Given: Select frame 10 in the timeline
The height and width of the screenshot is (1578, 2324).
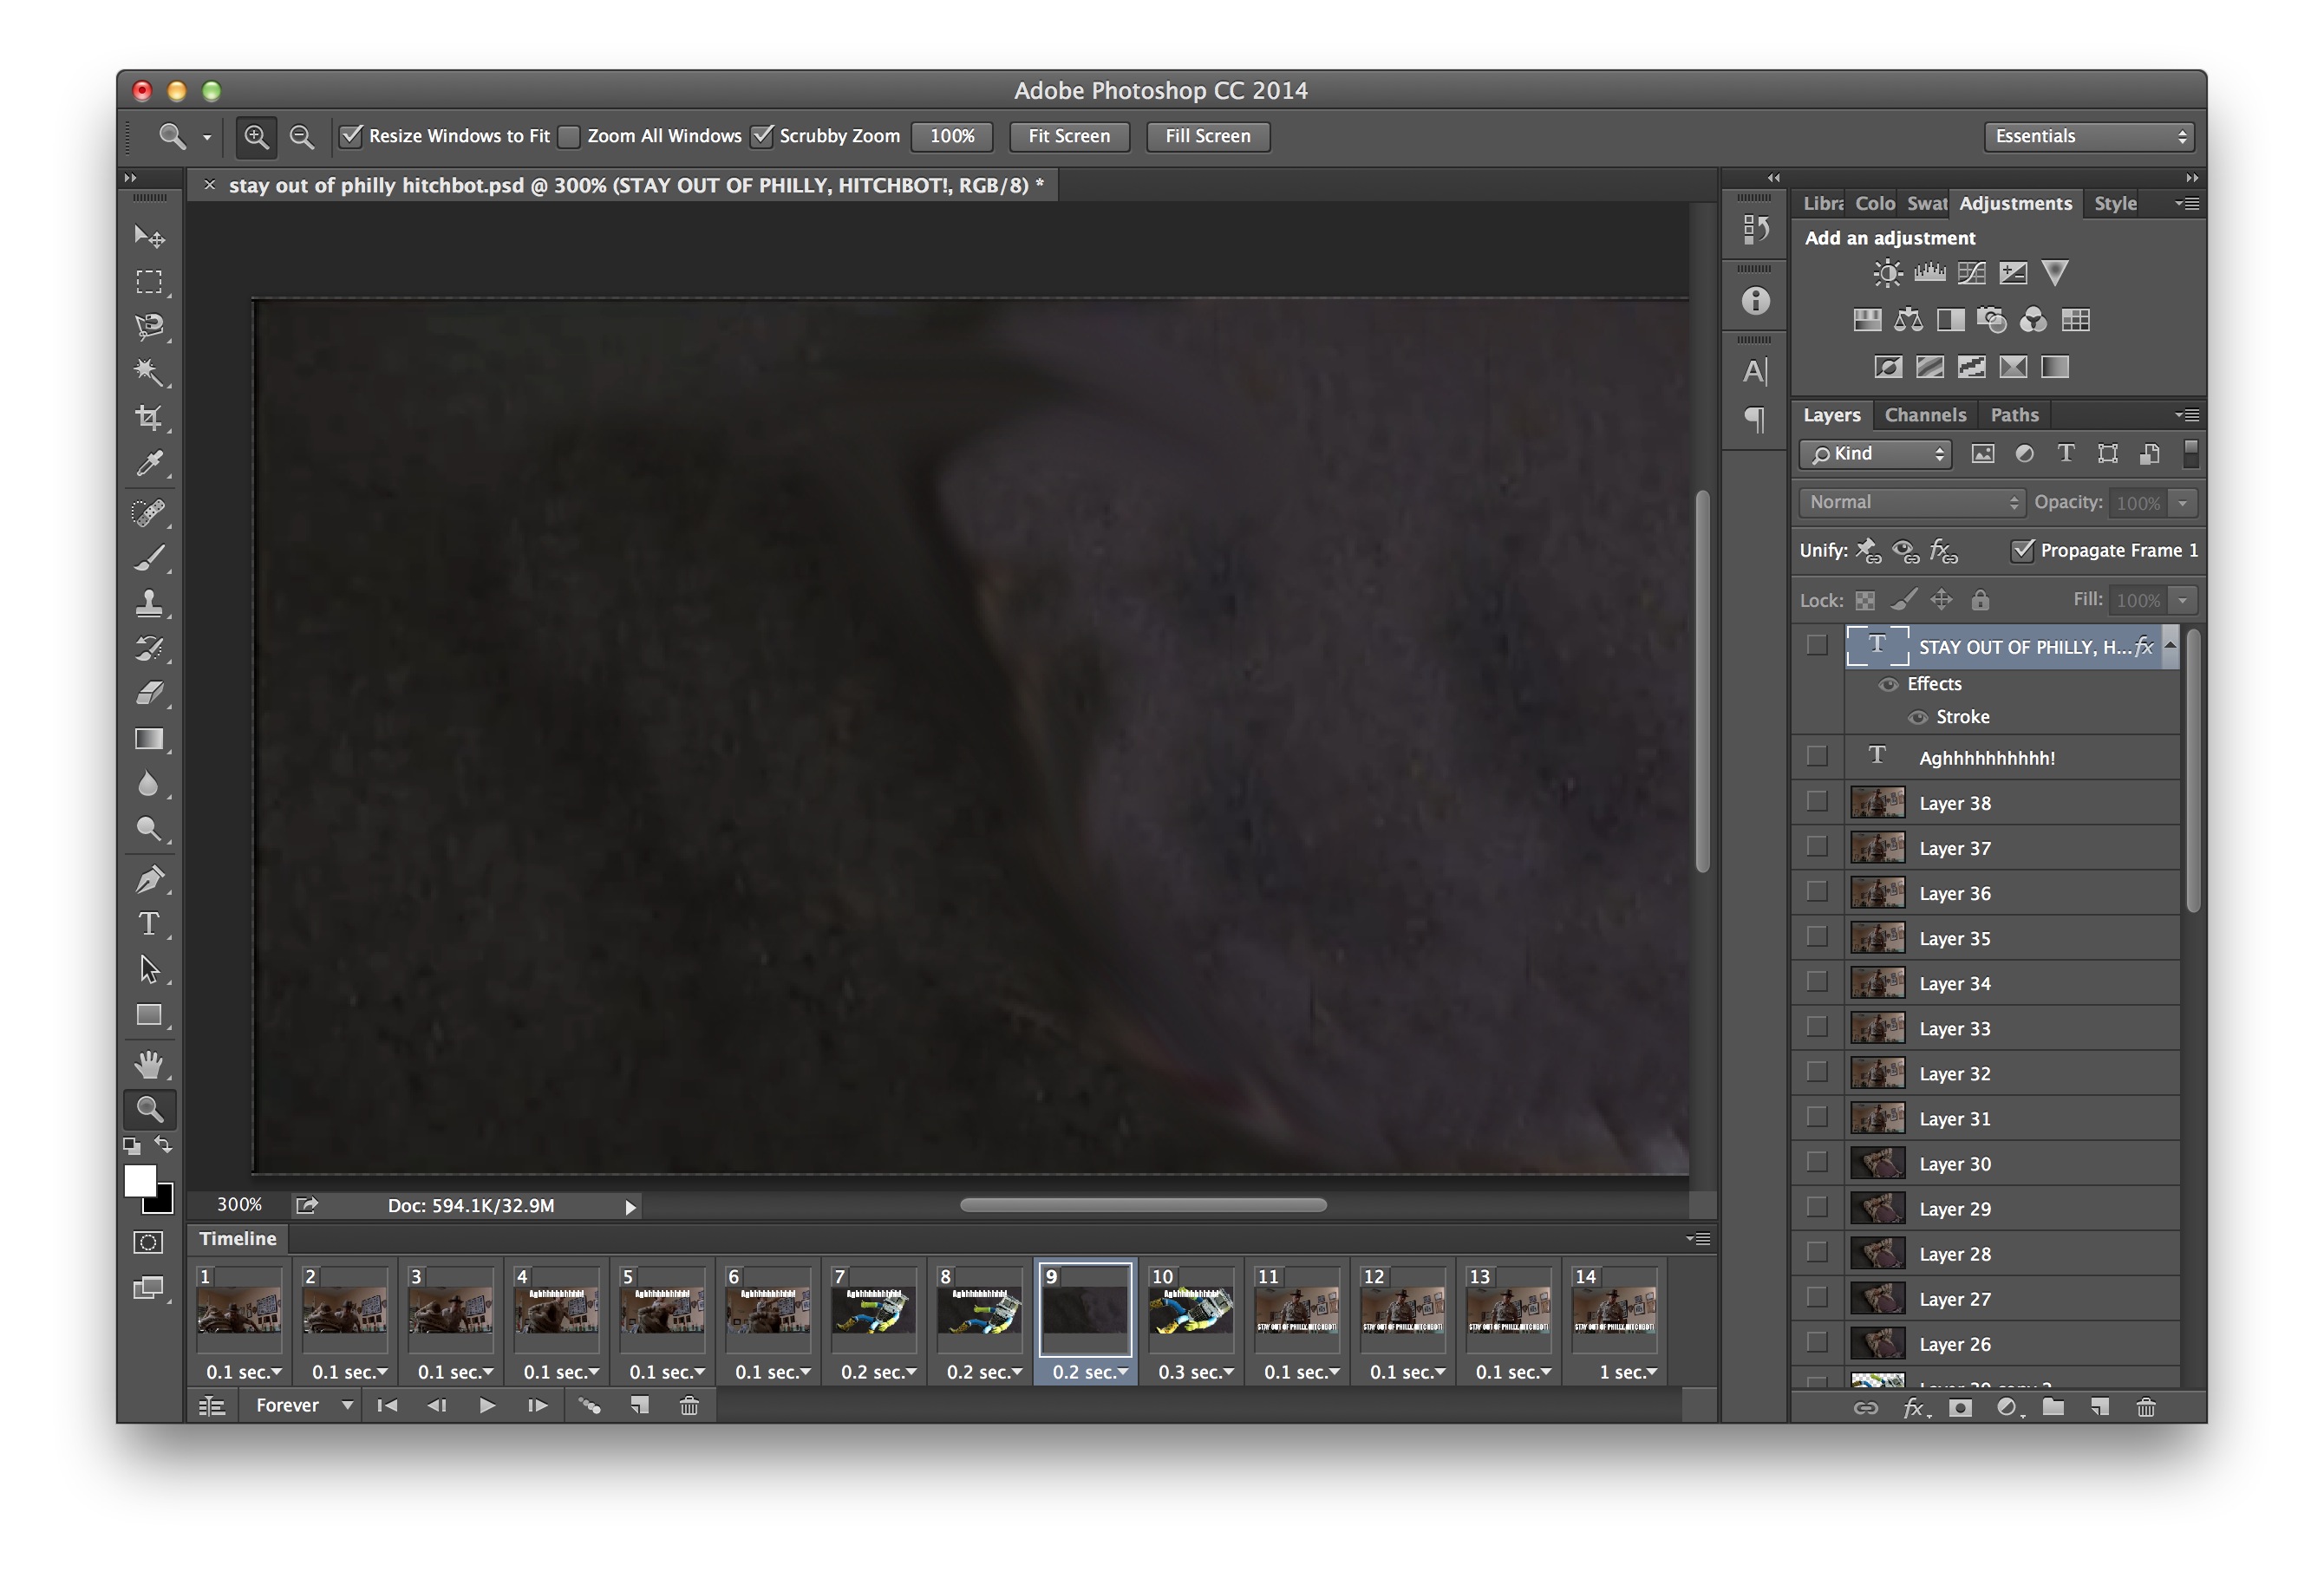Looking at the screenshot, I should click(x=1190, y=1310).
